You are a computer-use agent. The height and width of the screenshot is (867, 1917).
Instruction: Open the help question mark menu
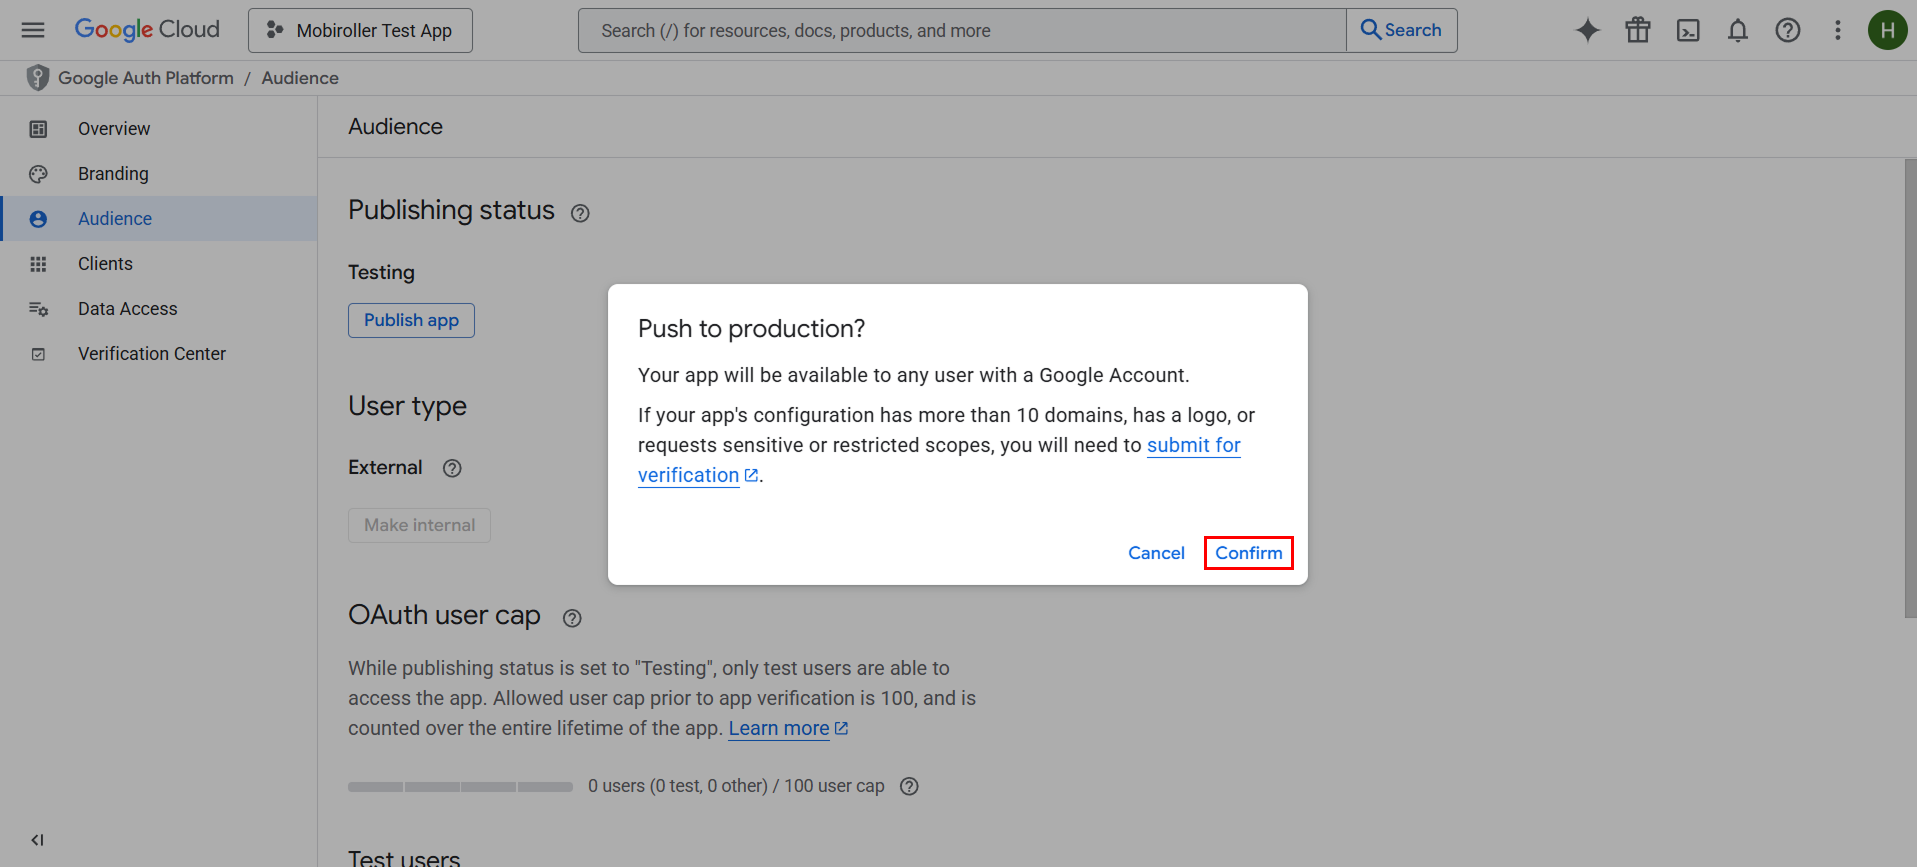click(1788, 30)
